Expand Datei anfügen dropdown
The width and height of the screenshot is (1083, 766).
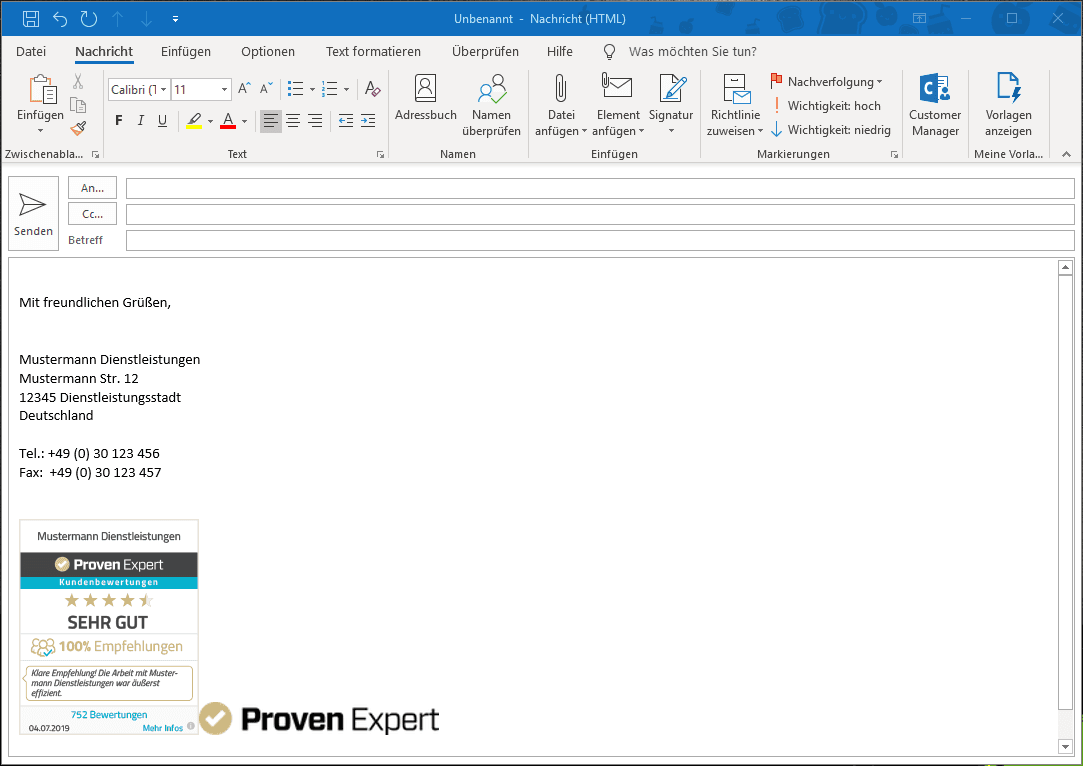pyautogui.click(x=583, y=131)
